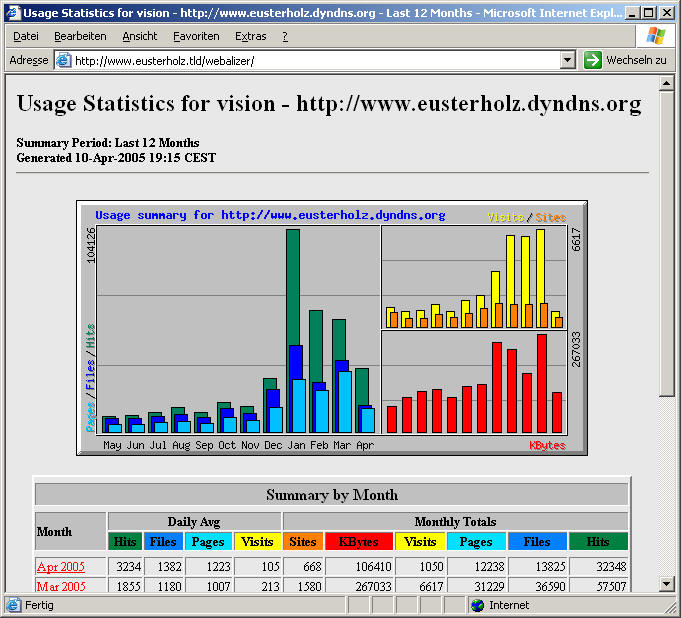Maximize the Internet Explorer window
Screen dimensions: 681x618
click(x=650, y=13)
